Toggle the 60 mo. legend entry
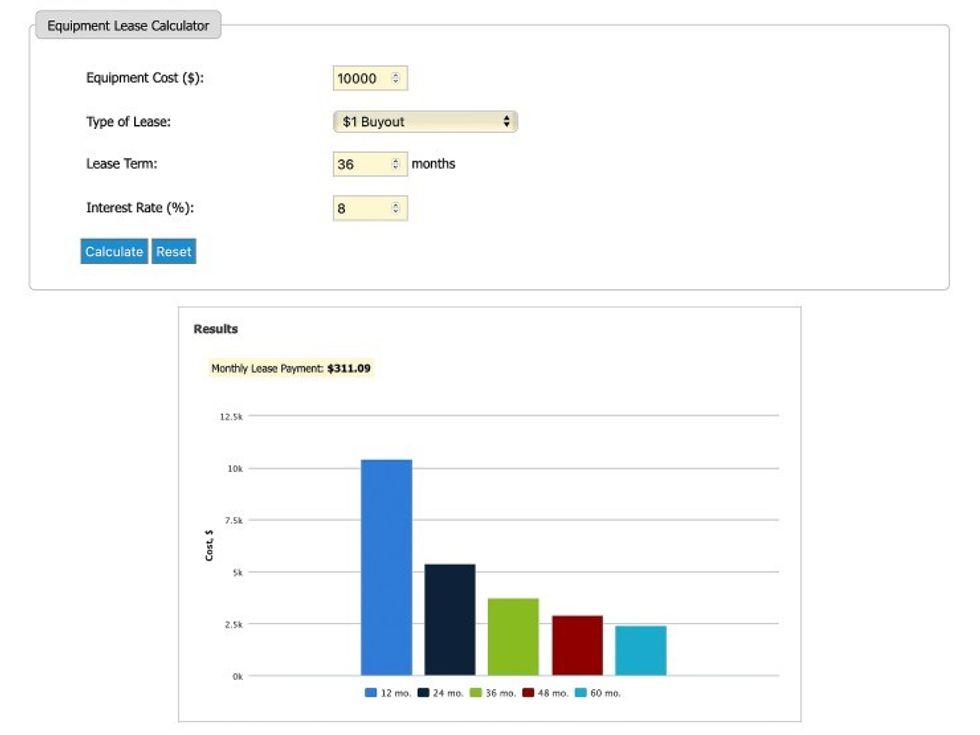 (598, 692)
